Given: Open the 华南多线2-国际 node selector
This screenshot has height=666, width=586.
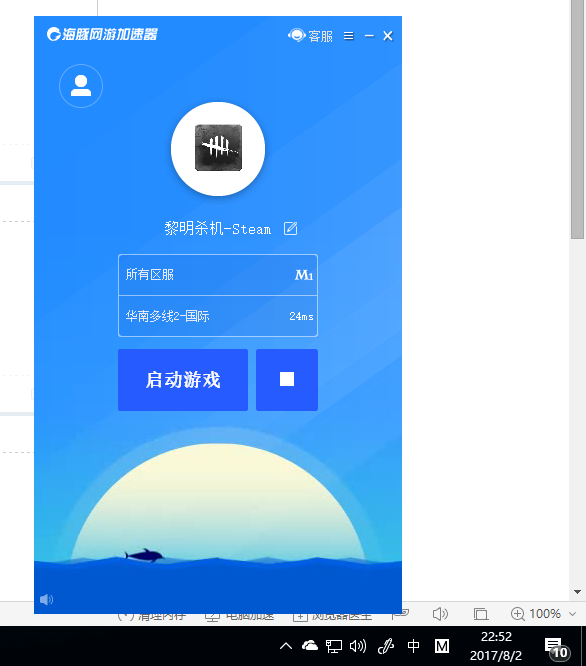Looking at the screenshot, I should tap(218, 316).
